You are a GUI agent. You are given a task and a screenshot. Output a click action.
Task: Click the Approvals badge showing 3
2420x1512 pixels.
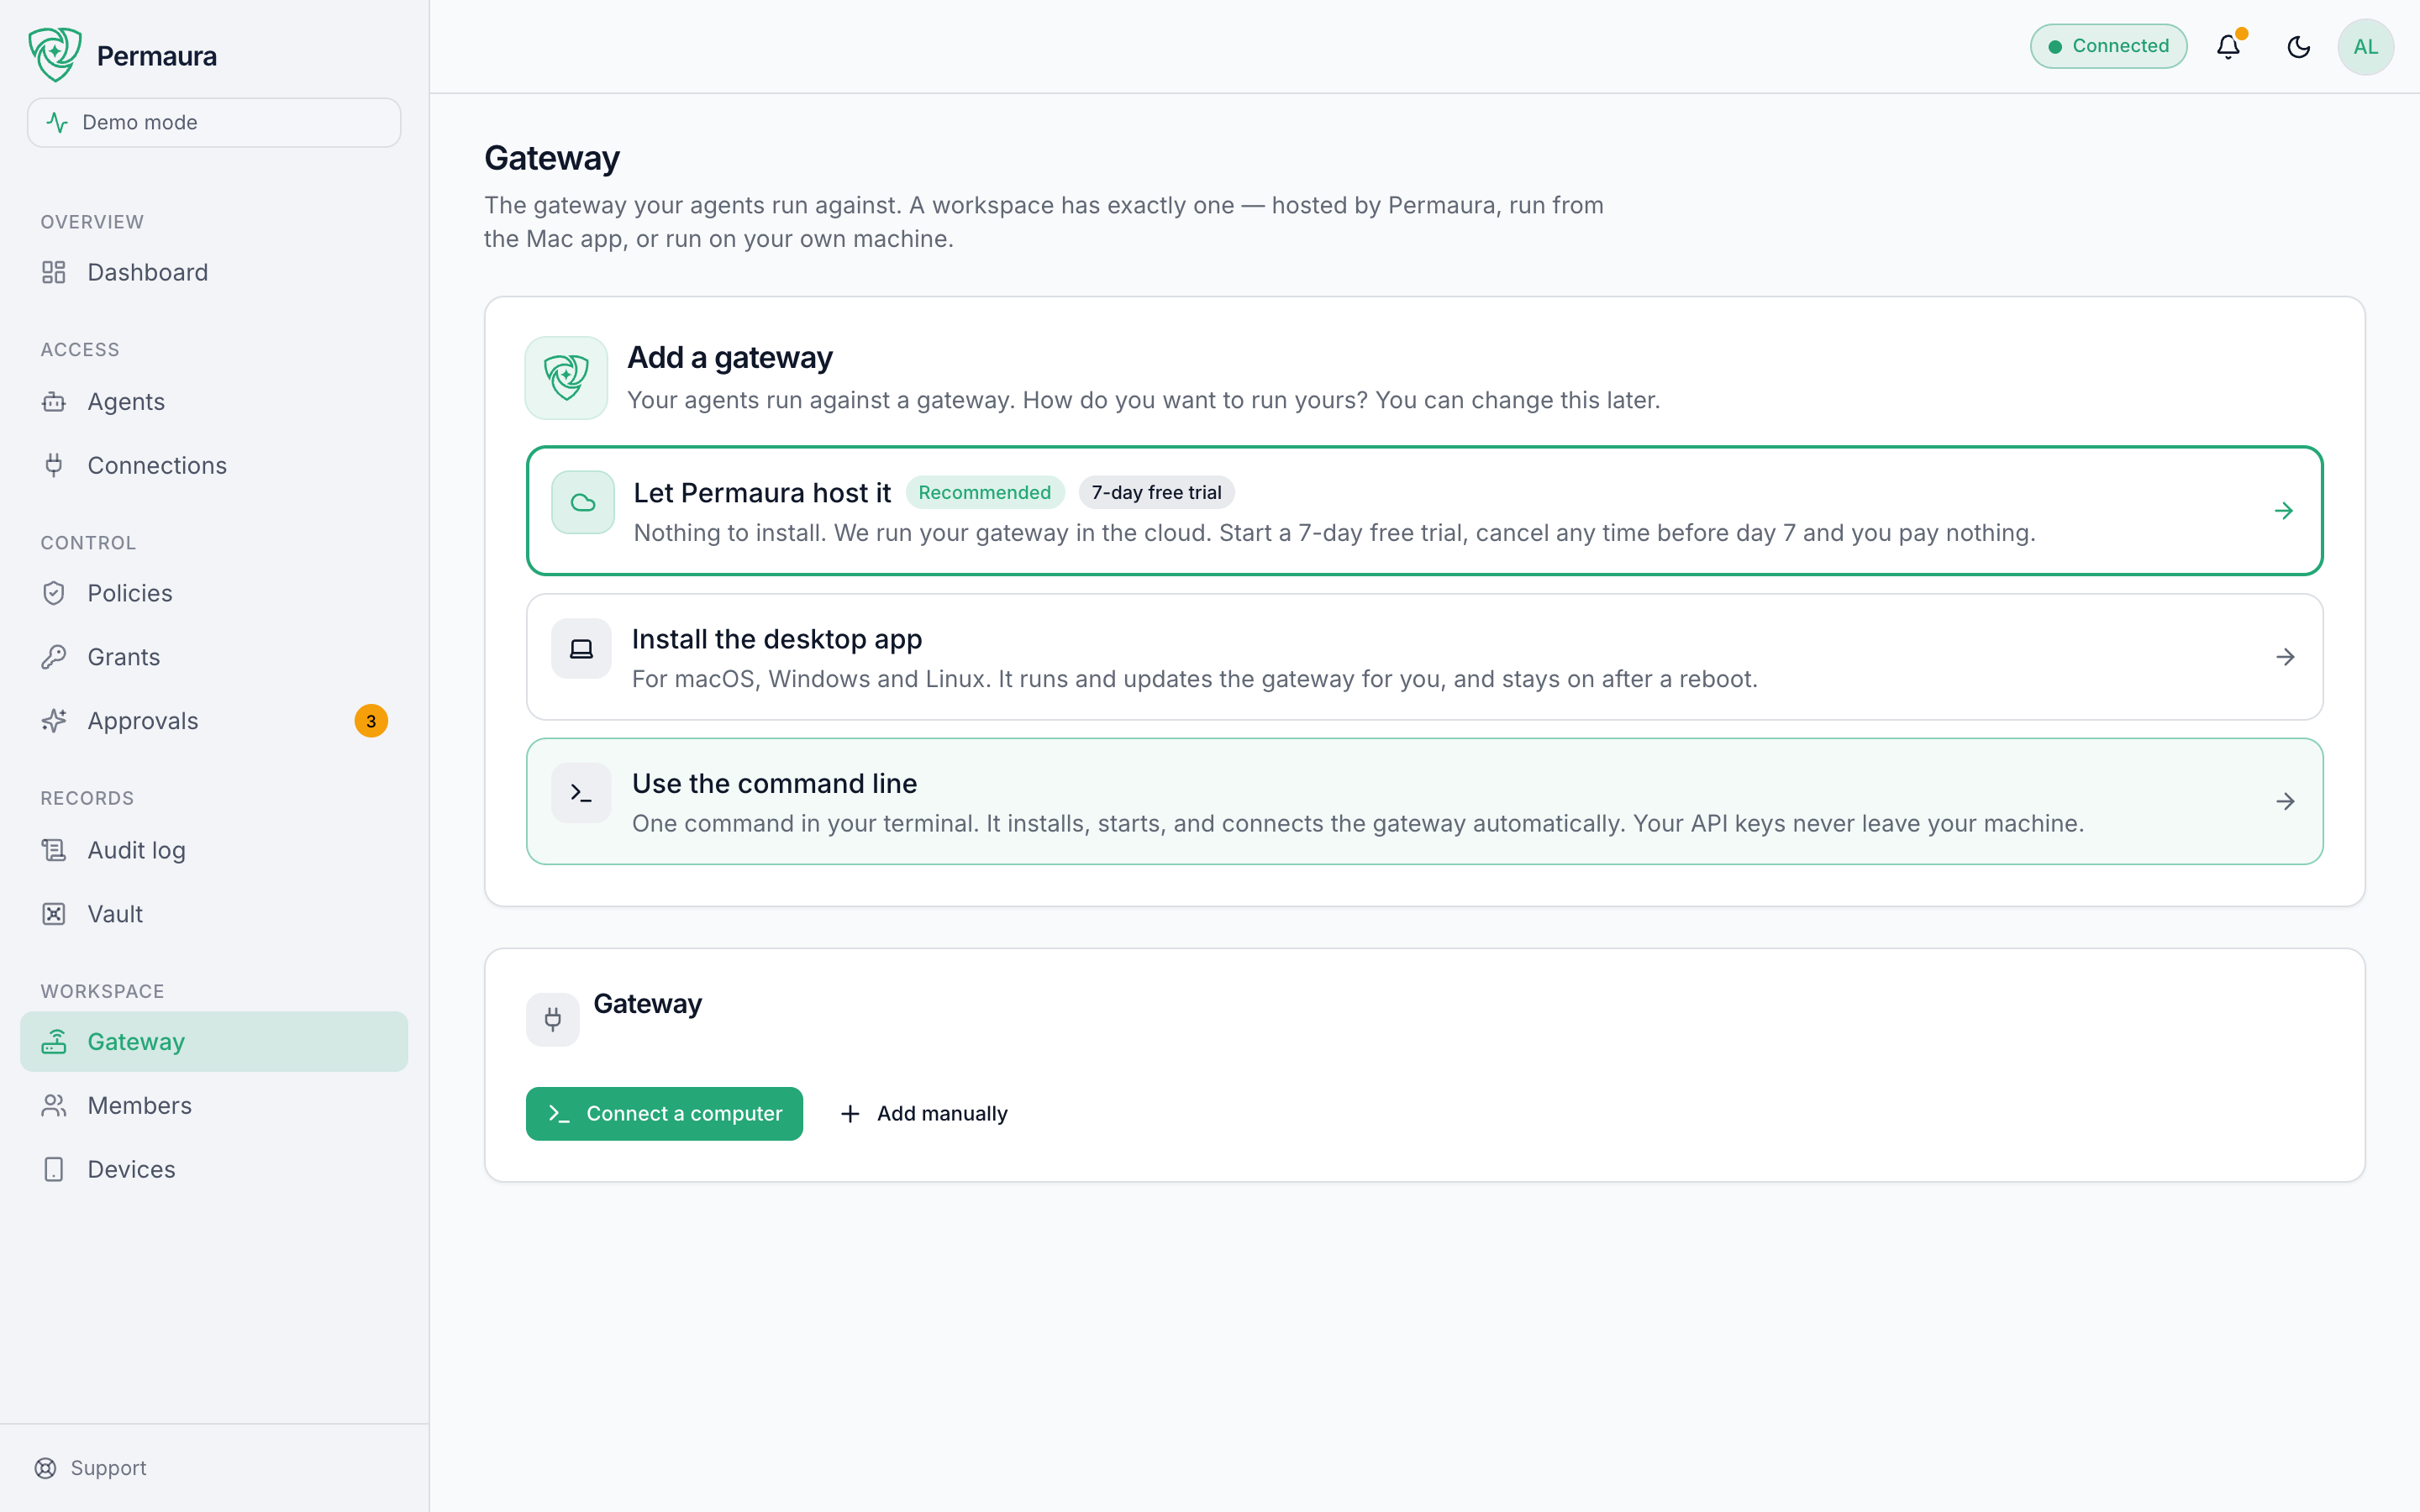371,721
